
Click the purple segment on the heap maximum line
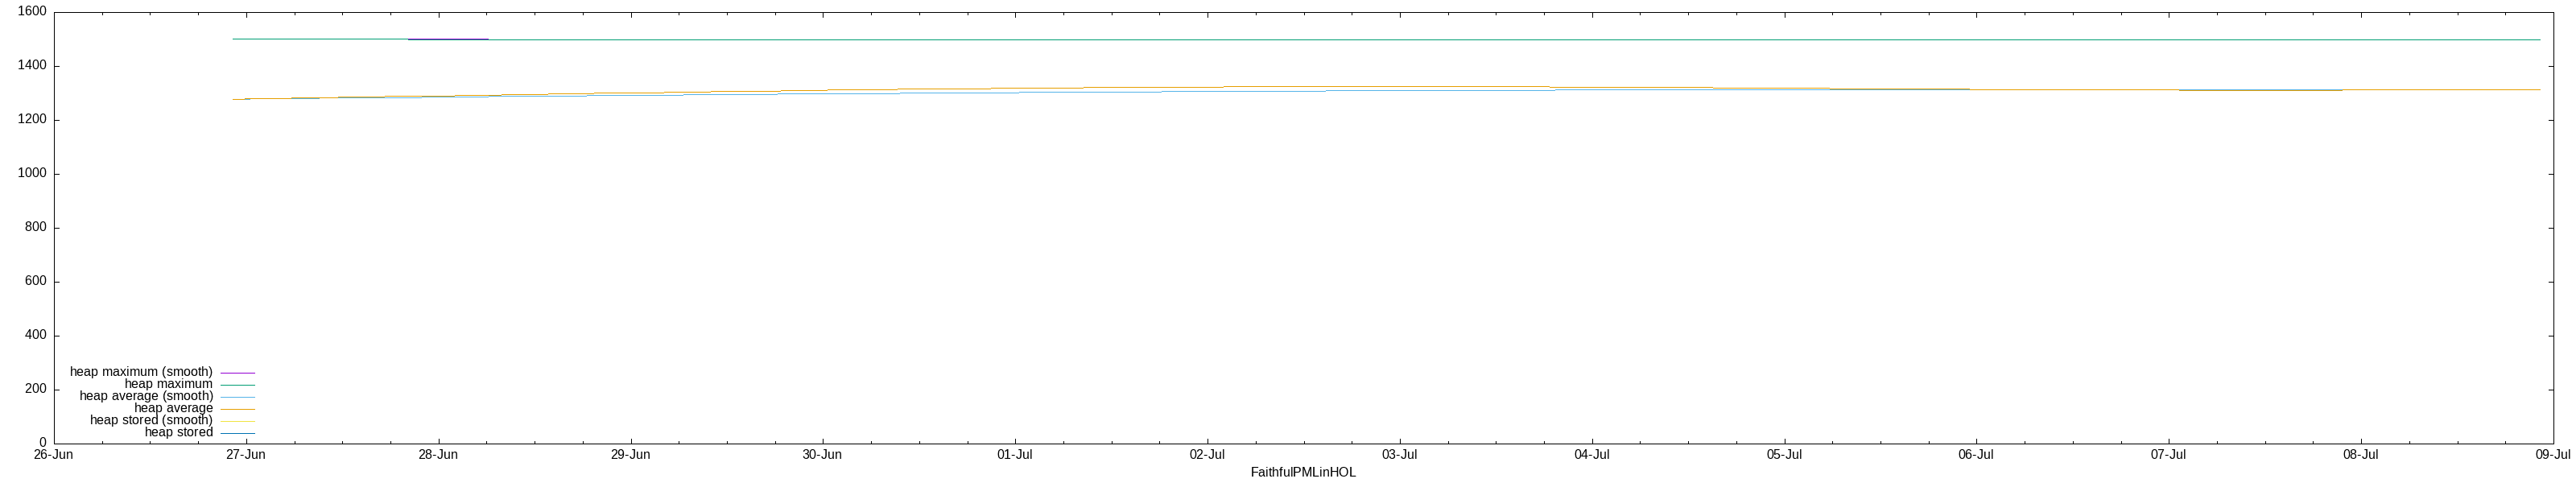448,39
